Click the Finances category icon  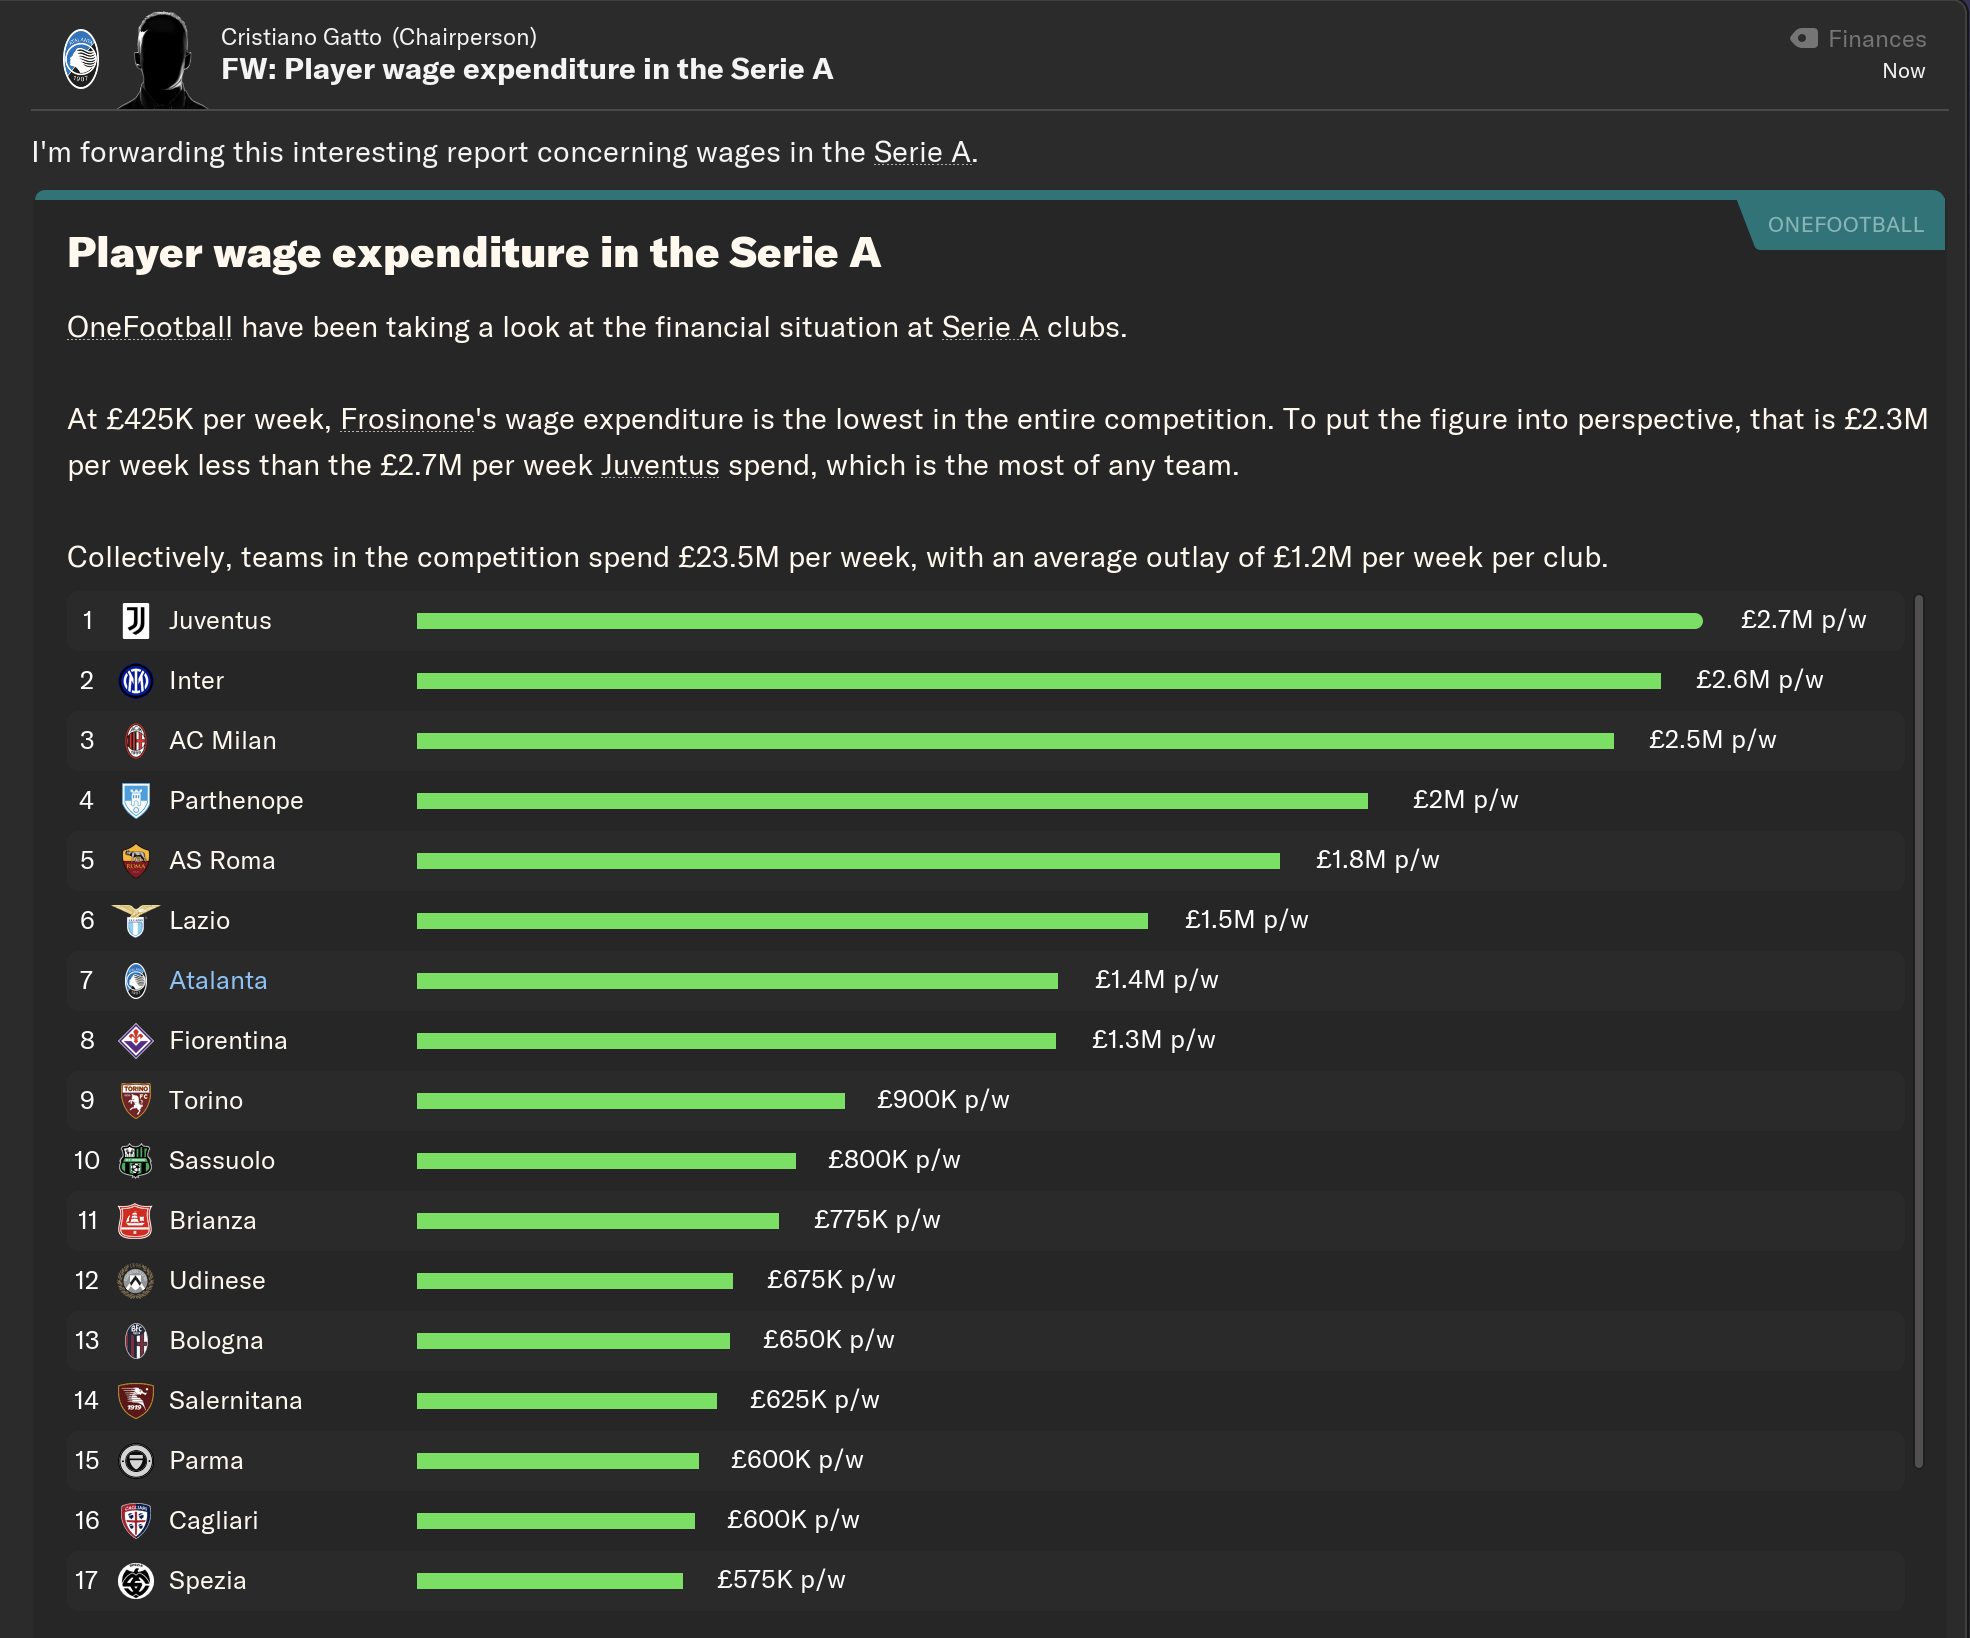click(x=1804, y=39)
